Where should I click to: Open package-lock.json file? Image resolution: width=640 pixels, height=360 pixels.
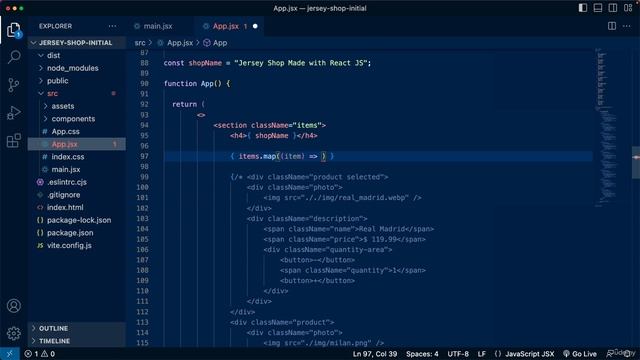click(77, 220)
